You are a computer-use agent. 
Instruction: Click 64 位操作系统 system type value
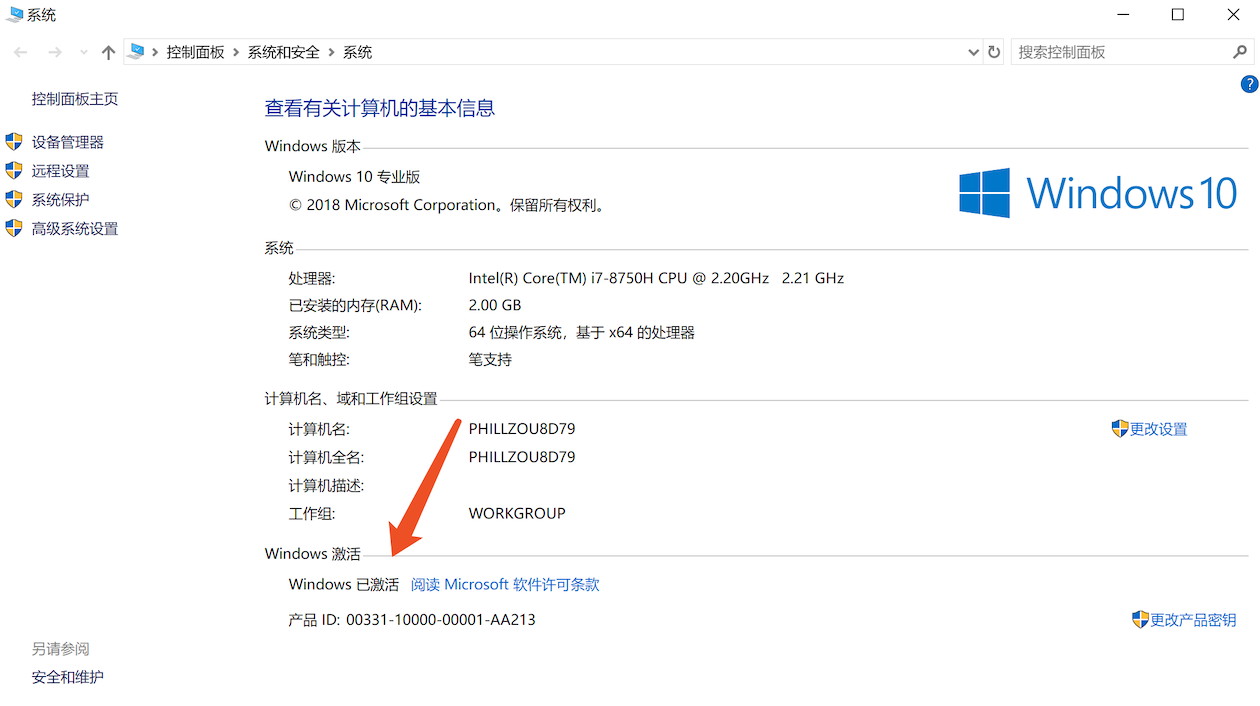[x=581, y=332]
